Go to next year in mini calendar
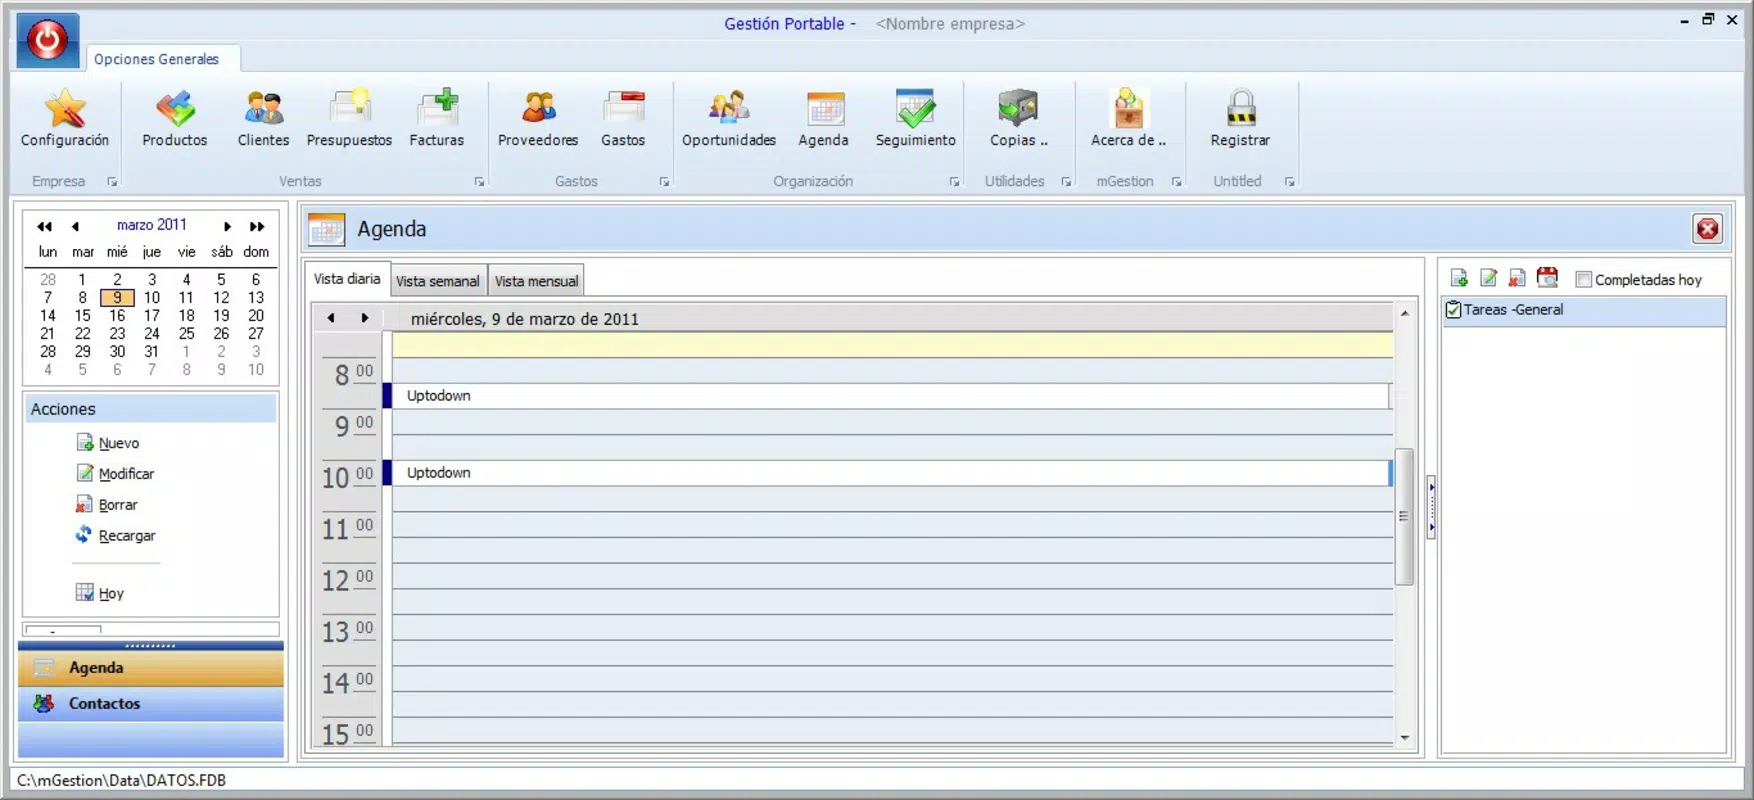The image size is (1754, 800). [257, 226]
